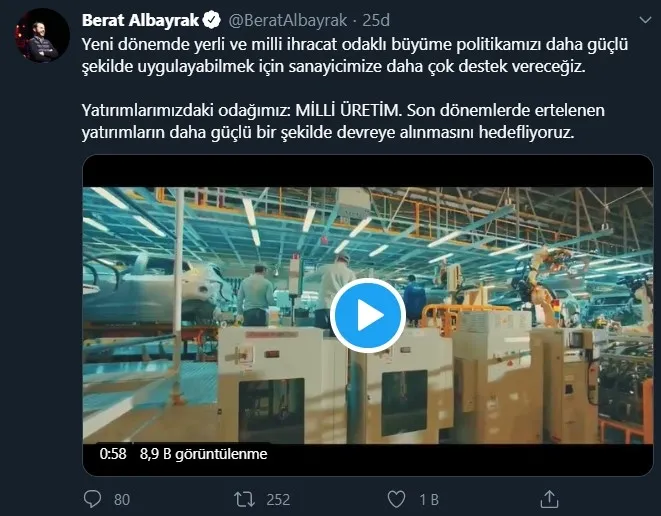Click the blue verified badge
The height and width of the screenshot is (516, 661).
212,20
